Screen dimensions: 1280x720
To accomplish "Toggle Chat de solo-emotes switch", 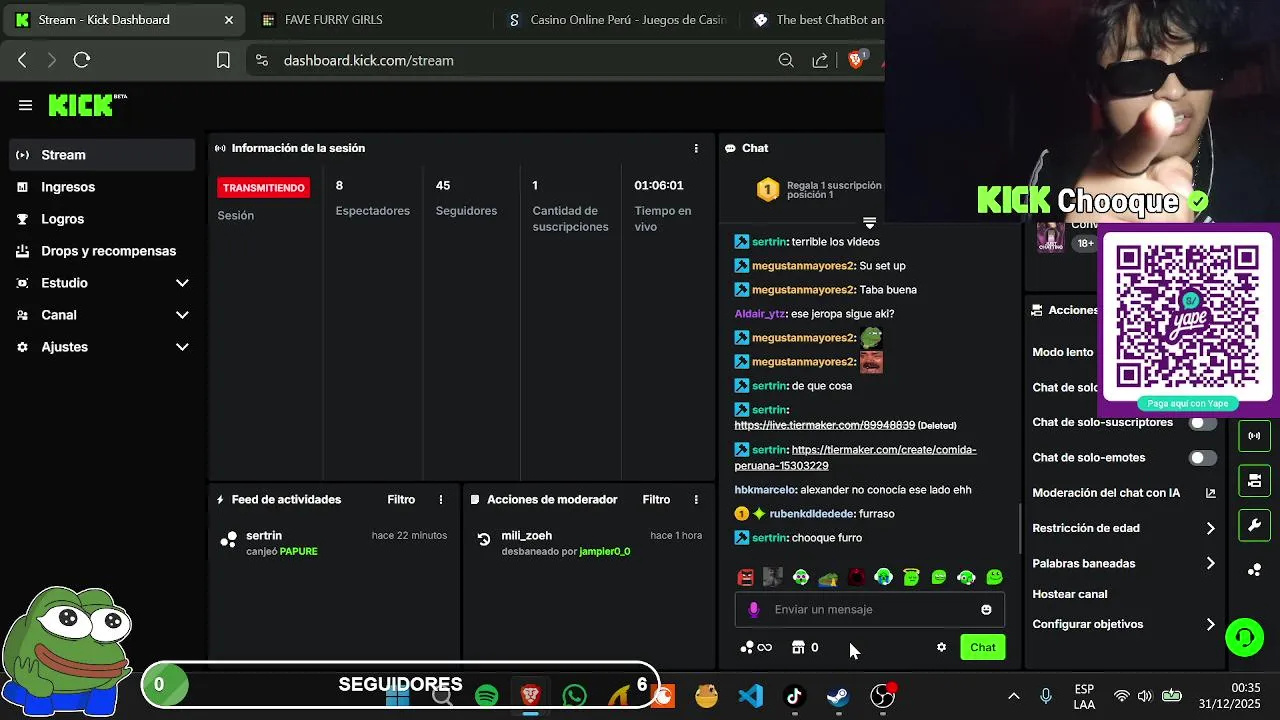I will click(x=1203, y=458).
